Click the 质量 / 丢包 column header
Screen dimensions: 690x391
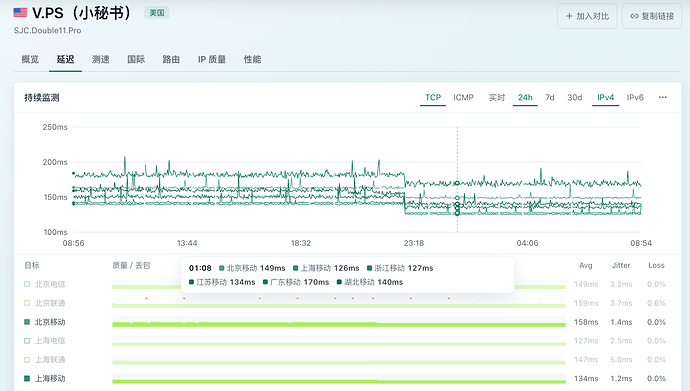tap(131, 265)
